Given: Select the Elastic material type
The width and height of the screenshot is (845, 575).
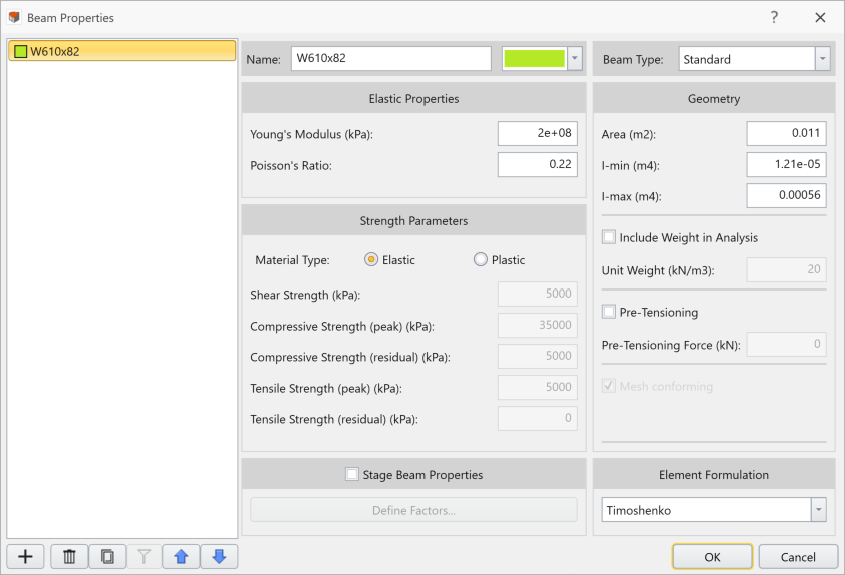Looking at the screenshot, I should point(371,259).
